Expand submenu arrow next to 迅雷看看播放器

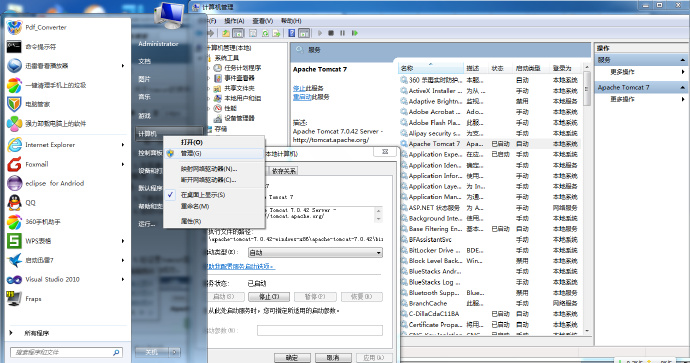point(123,66)
